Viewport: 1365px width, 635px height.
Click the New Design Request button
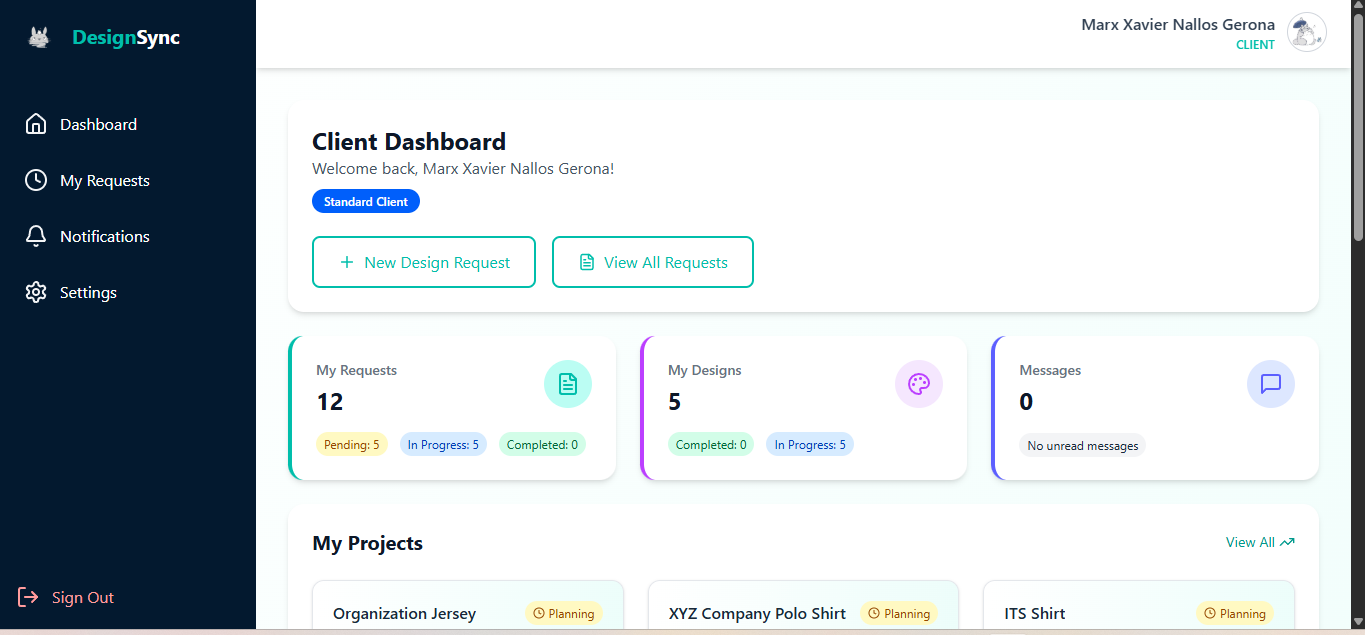click(424, 262)
